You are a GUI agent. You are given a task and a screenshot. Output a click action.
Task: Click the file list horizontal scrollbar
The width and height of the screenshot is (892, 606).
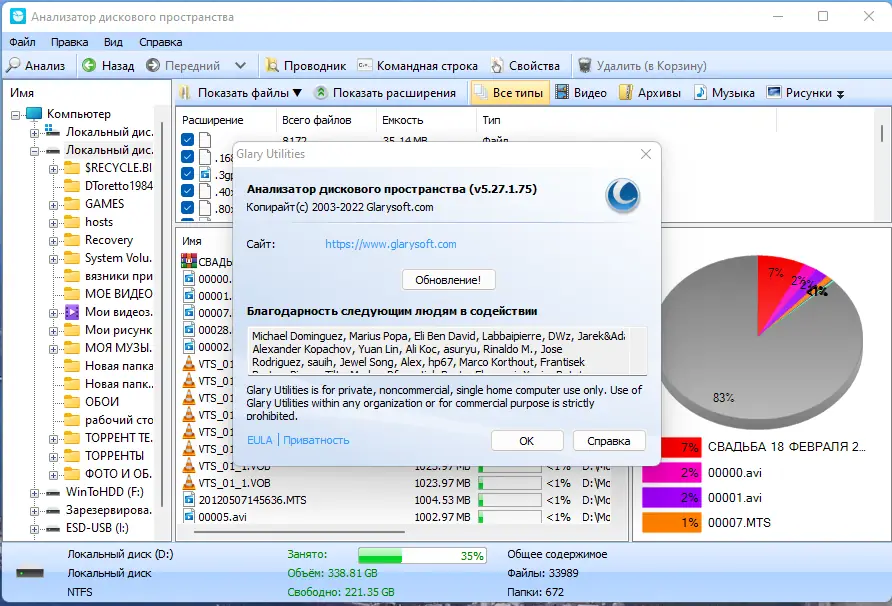(299, 532)
